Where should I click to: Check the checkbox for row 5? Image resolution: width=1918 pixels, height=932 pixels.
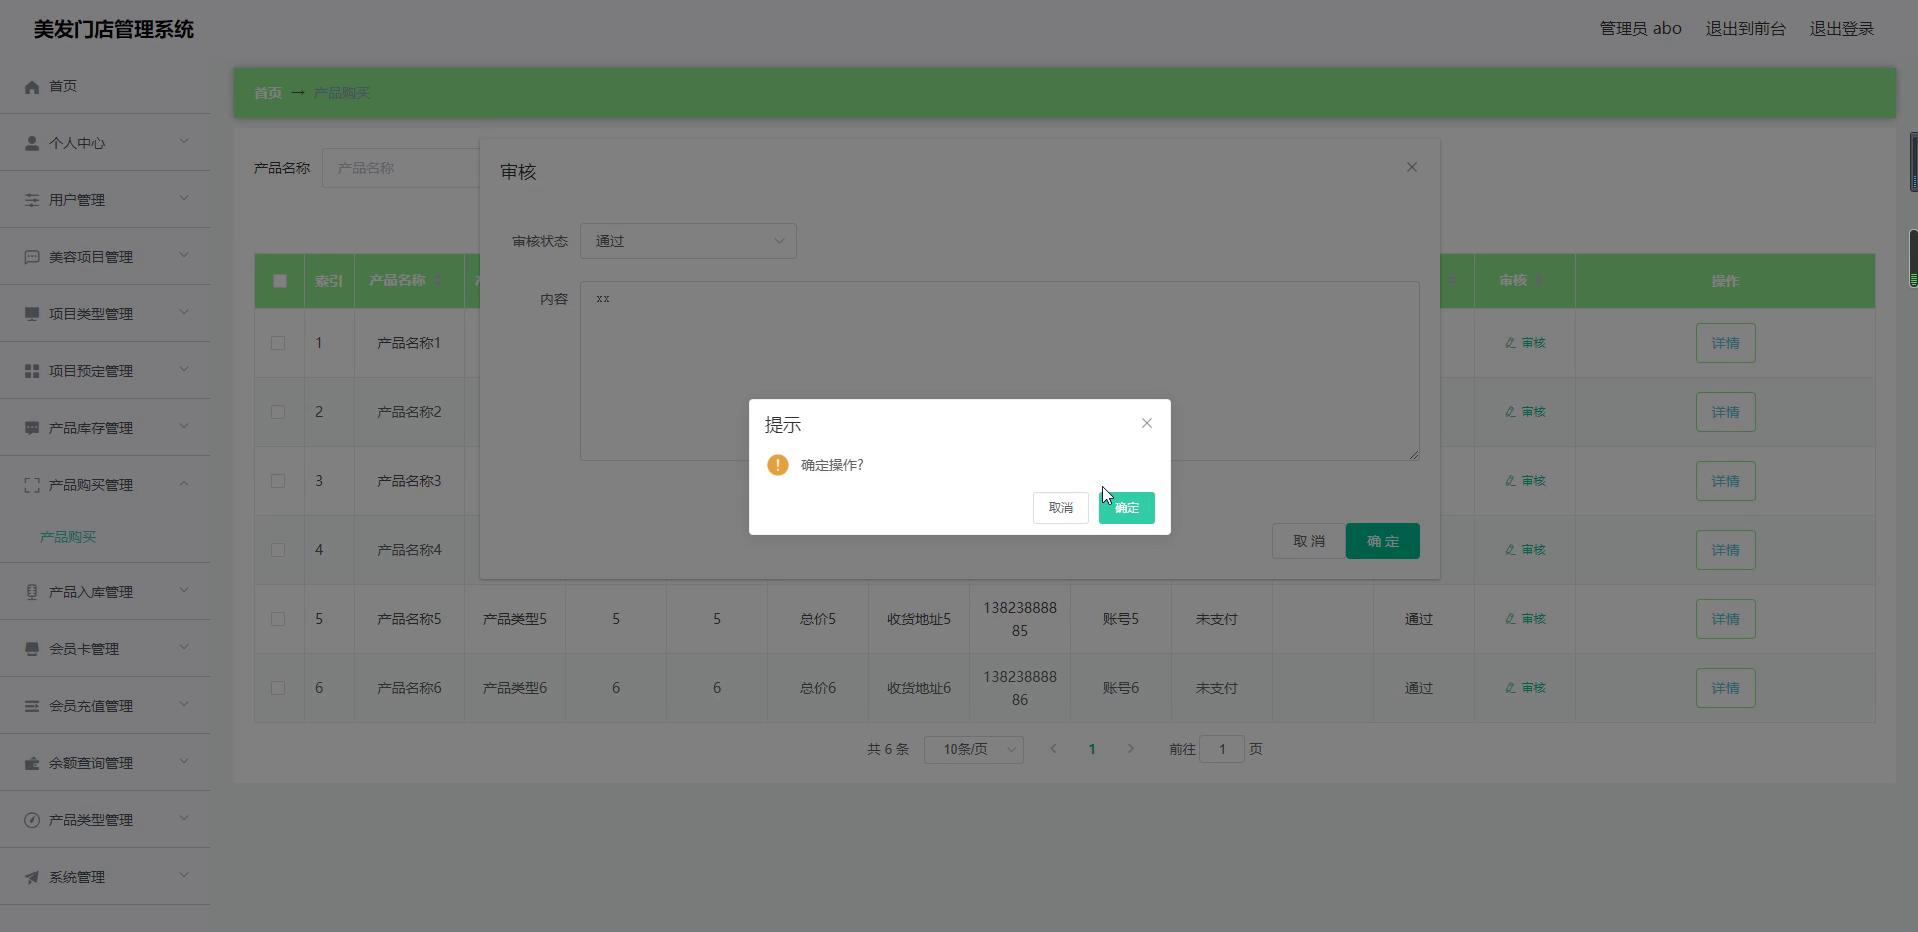coord(278,619)
